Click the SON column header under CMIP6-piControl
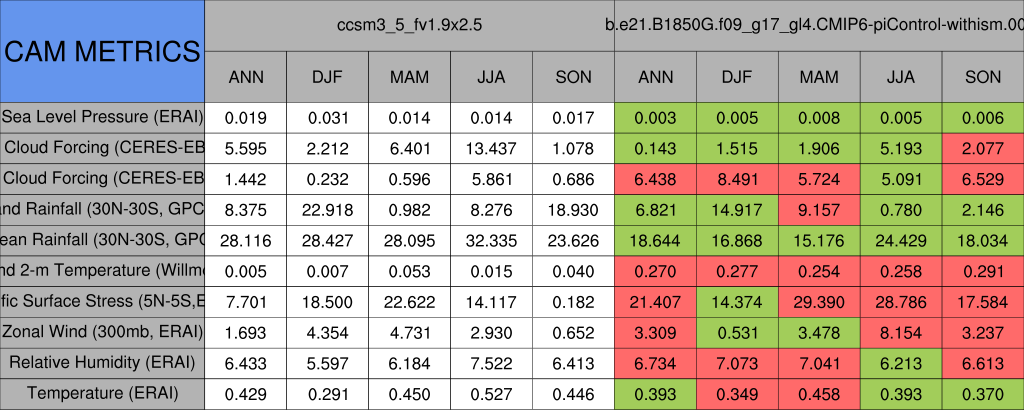The height and width of the screenshot is (410, 1024). coord(983,77)
